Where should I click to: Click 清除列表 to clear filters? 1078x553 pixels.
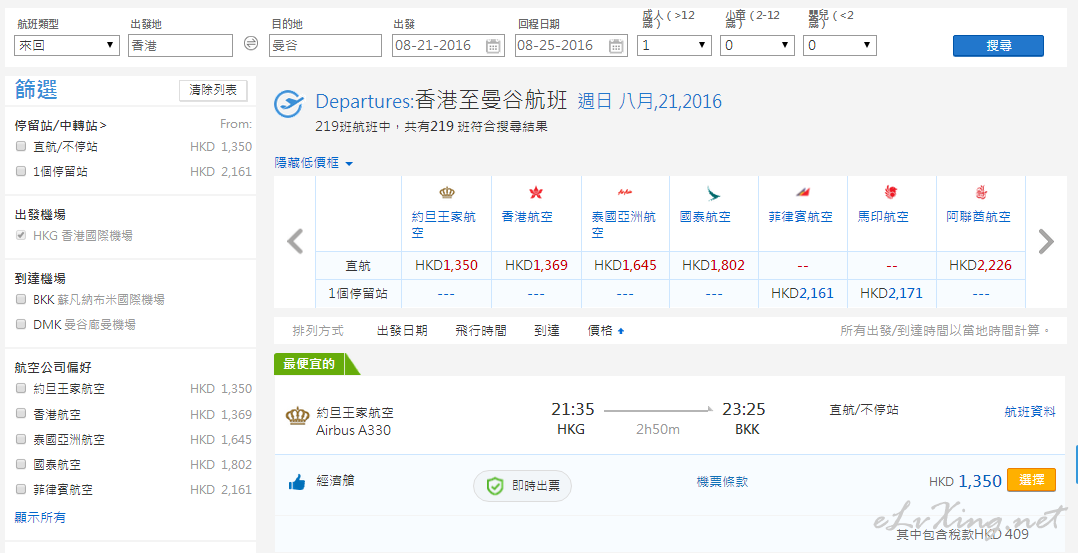(213, 90)
